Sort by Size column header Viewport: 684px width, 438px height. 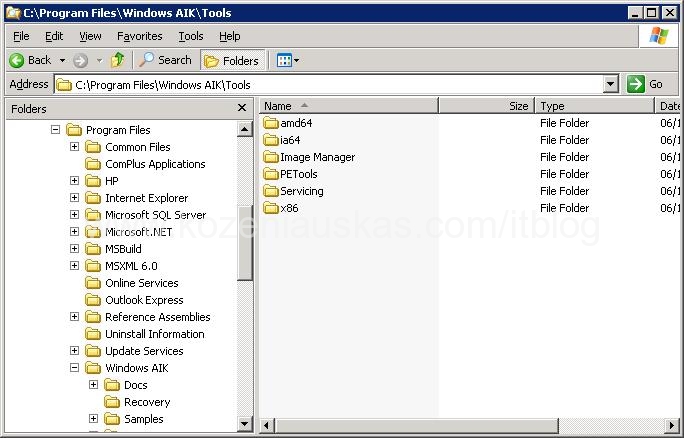pos(486,106)
